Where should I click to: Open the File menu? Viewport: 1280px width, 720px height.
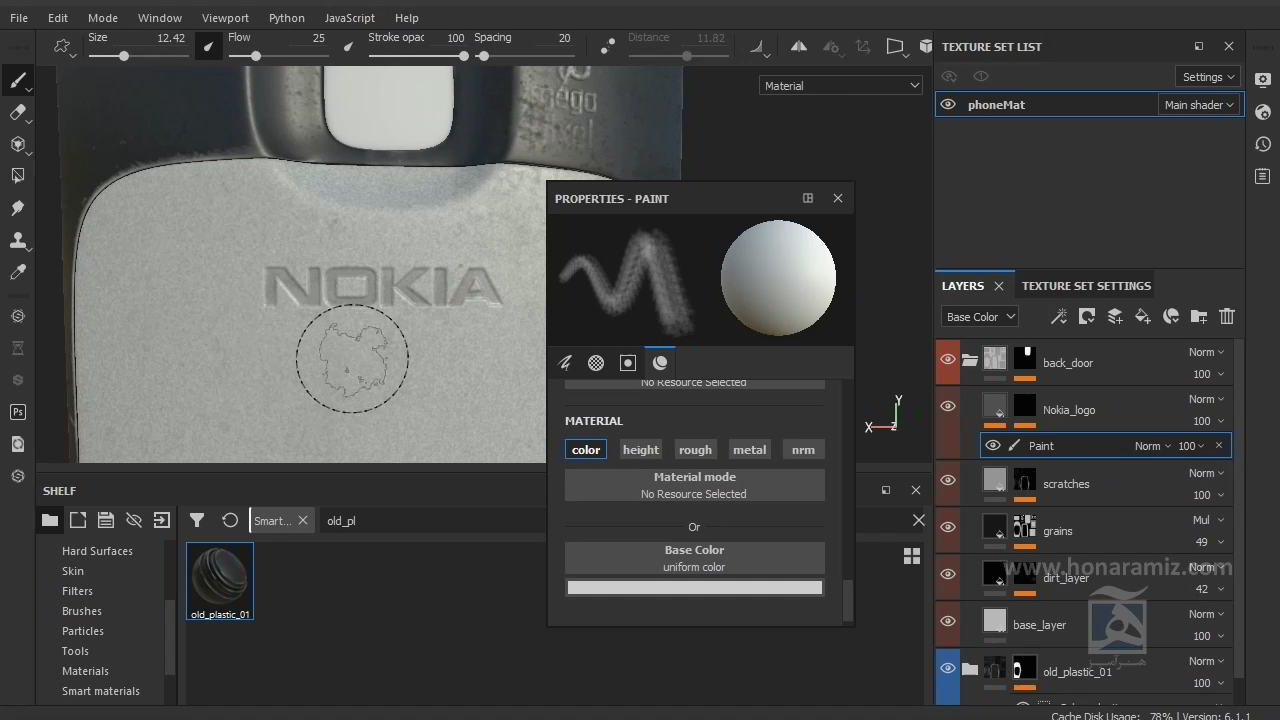pos(19,18)
